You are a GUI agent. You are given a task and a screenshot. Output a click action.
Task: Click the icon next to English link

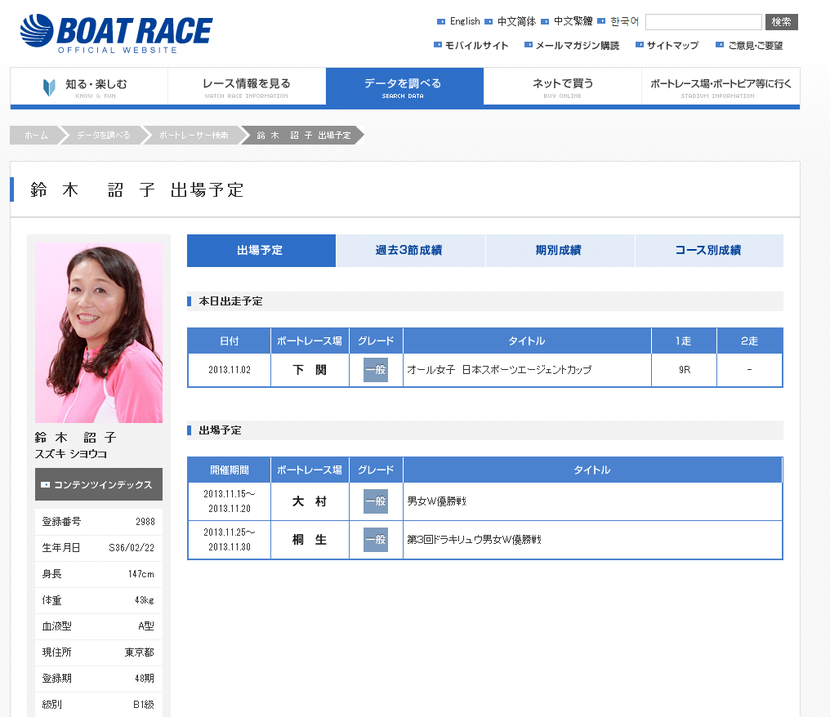(x=441, y=20)
